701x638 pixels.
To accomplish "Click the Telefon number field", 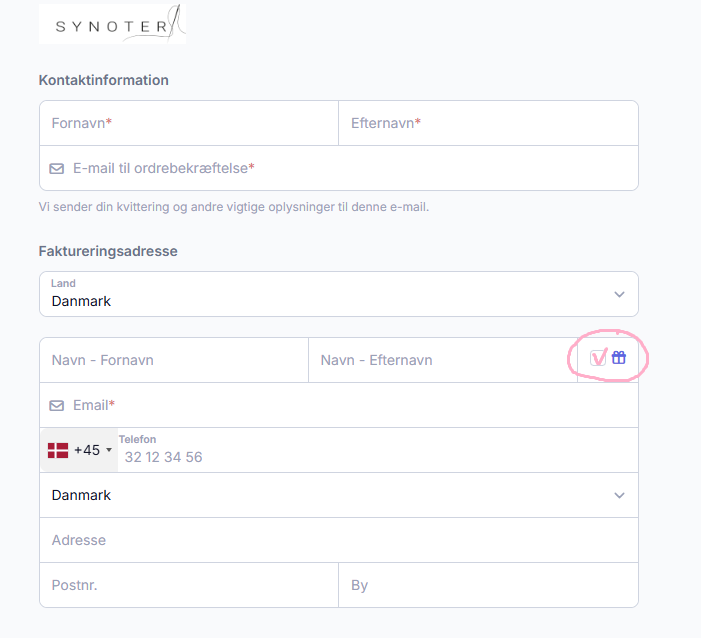I will (x=375, y=456).
